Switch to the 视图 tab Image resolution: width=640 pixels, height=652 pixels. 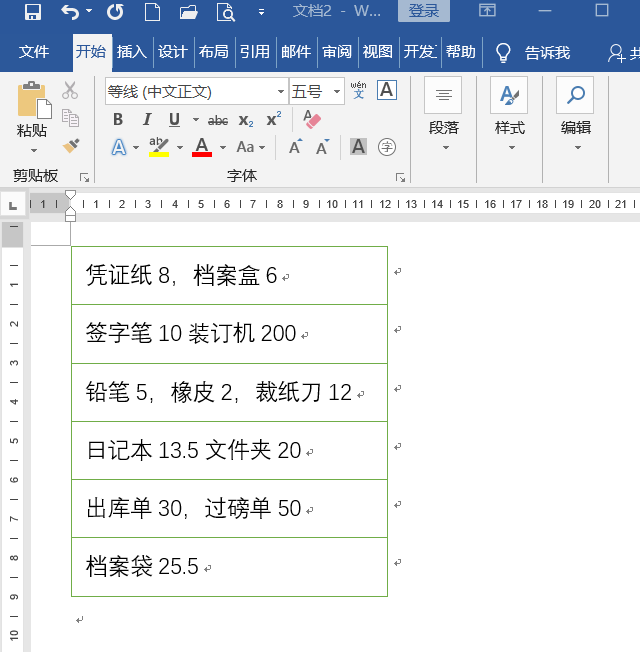[378, 52]
